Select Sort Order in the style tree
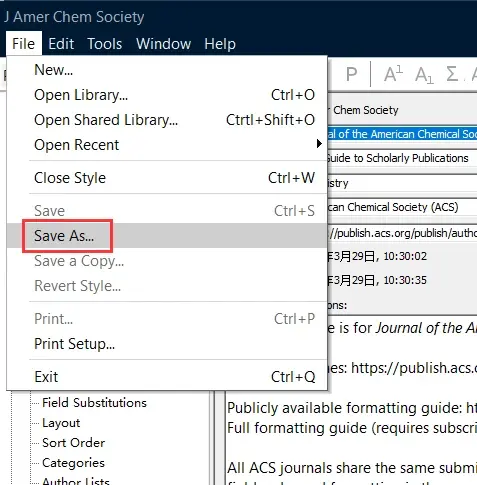 73,443
